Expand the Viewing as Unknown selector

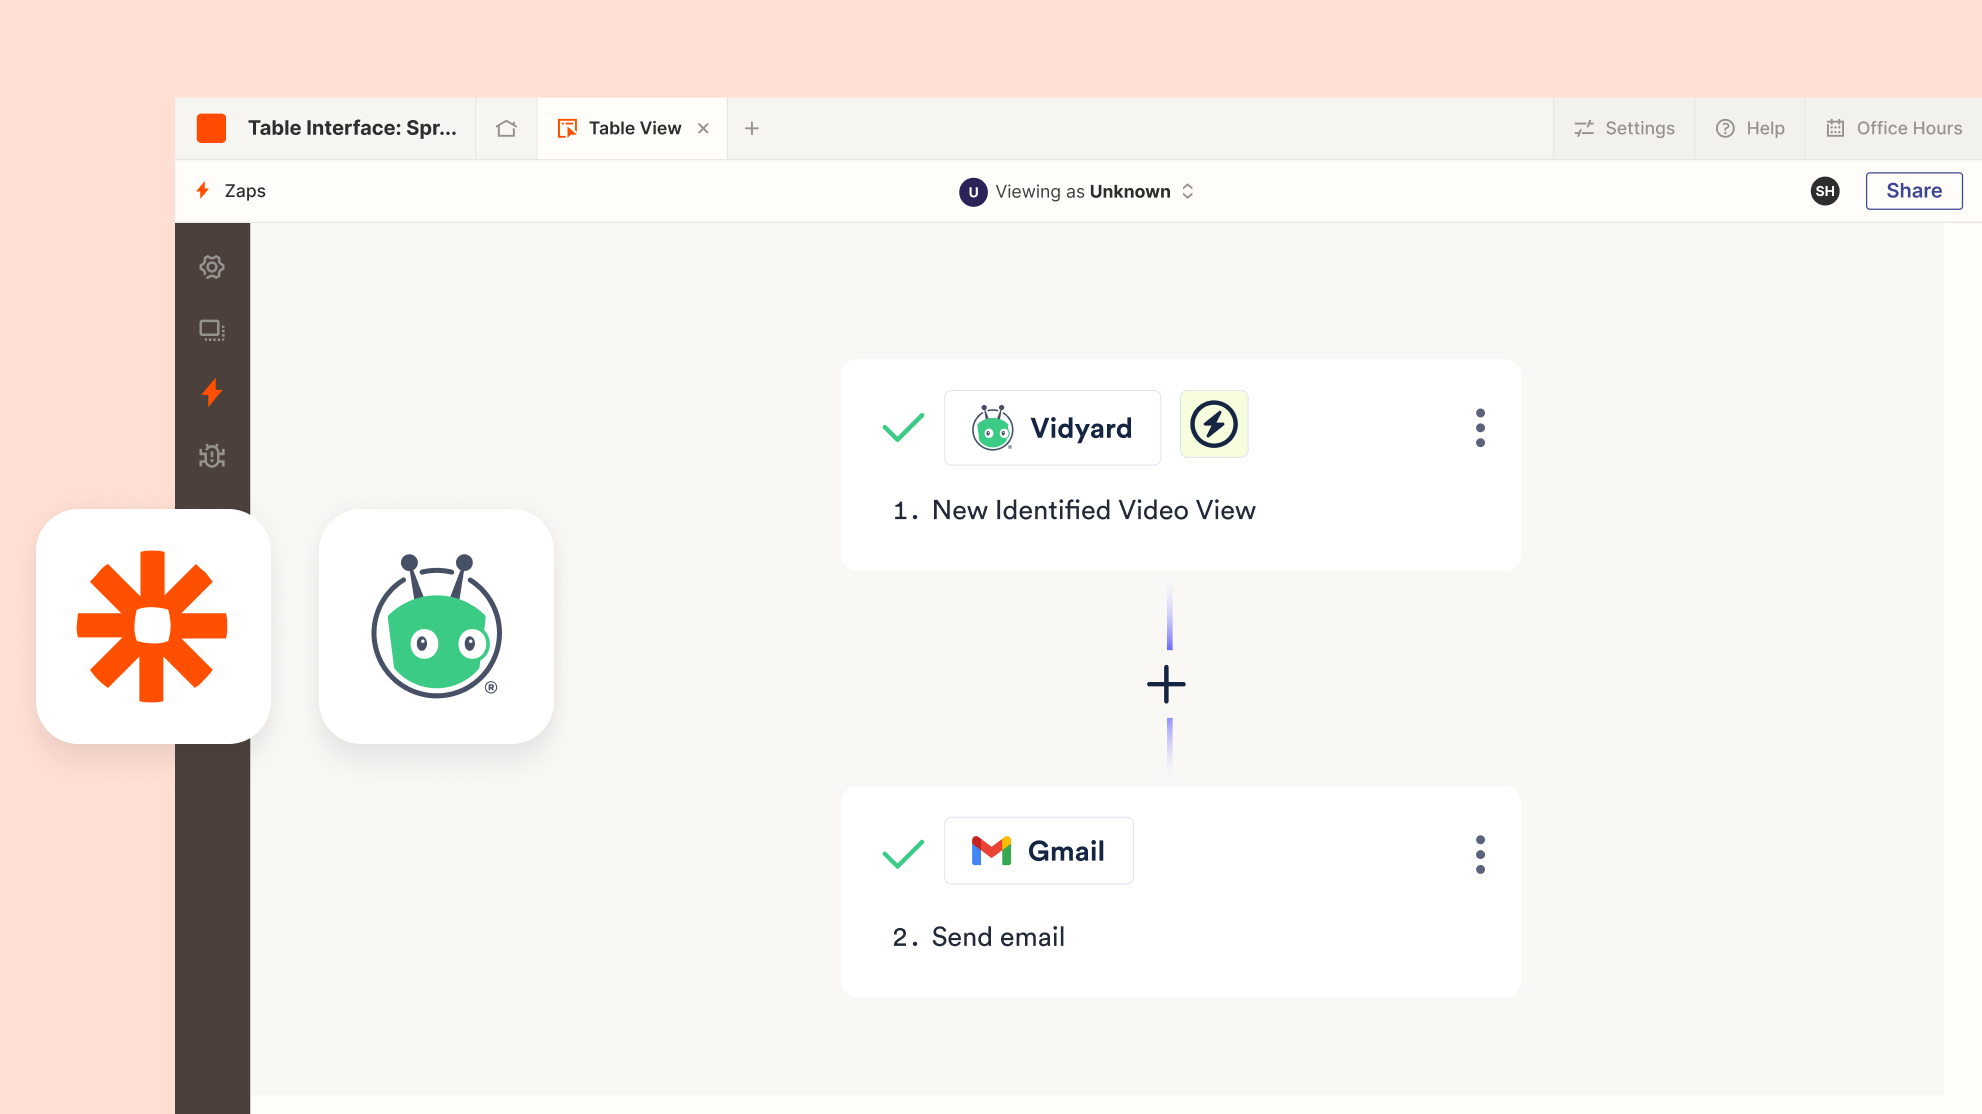pos(1077,191)
